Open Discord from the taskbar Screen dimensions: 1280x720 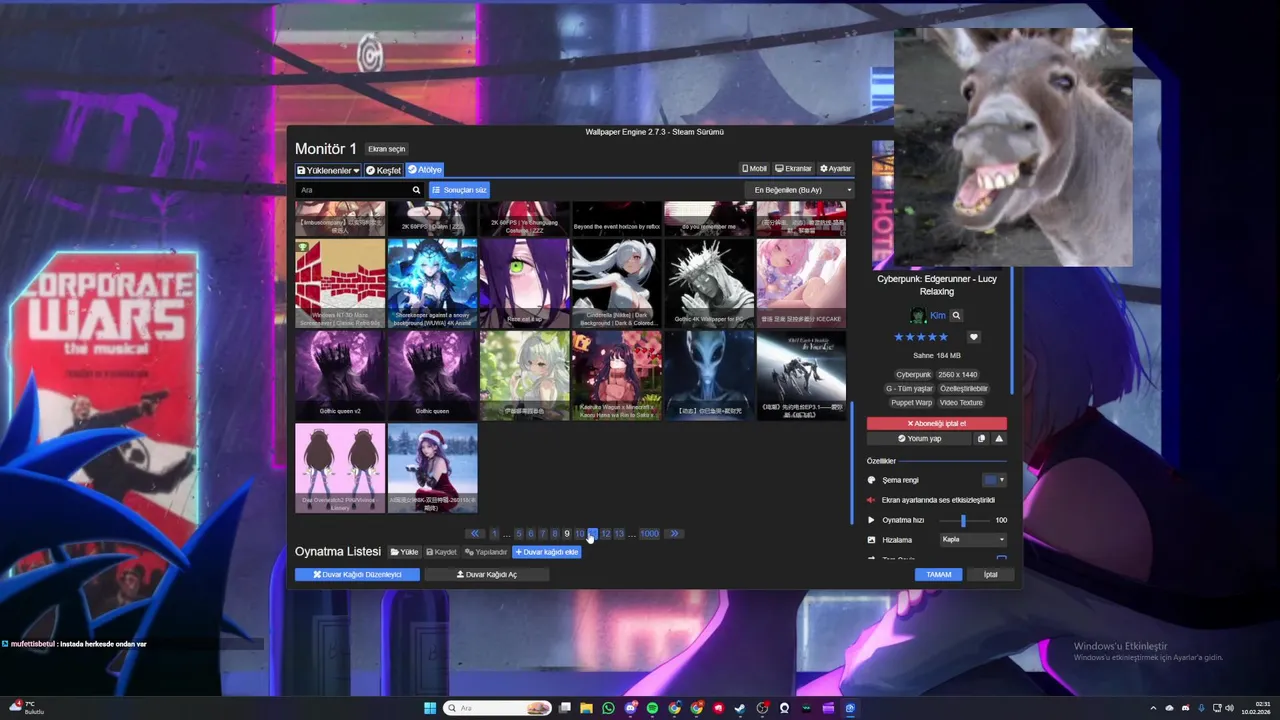click(630, 708)
